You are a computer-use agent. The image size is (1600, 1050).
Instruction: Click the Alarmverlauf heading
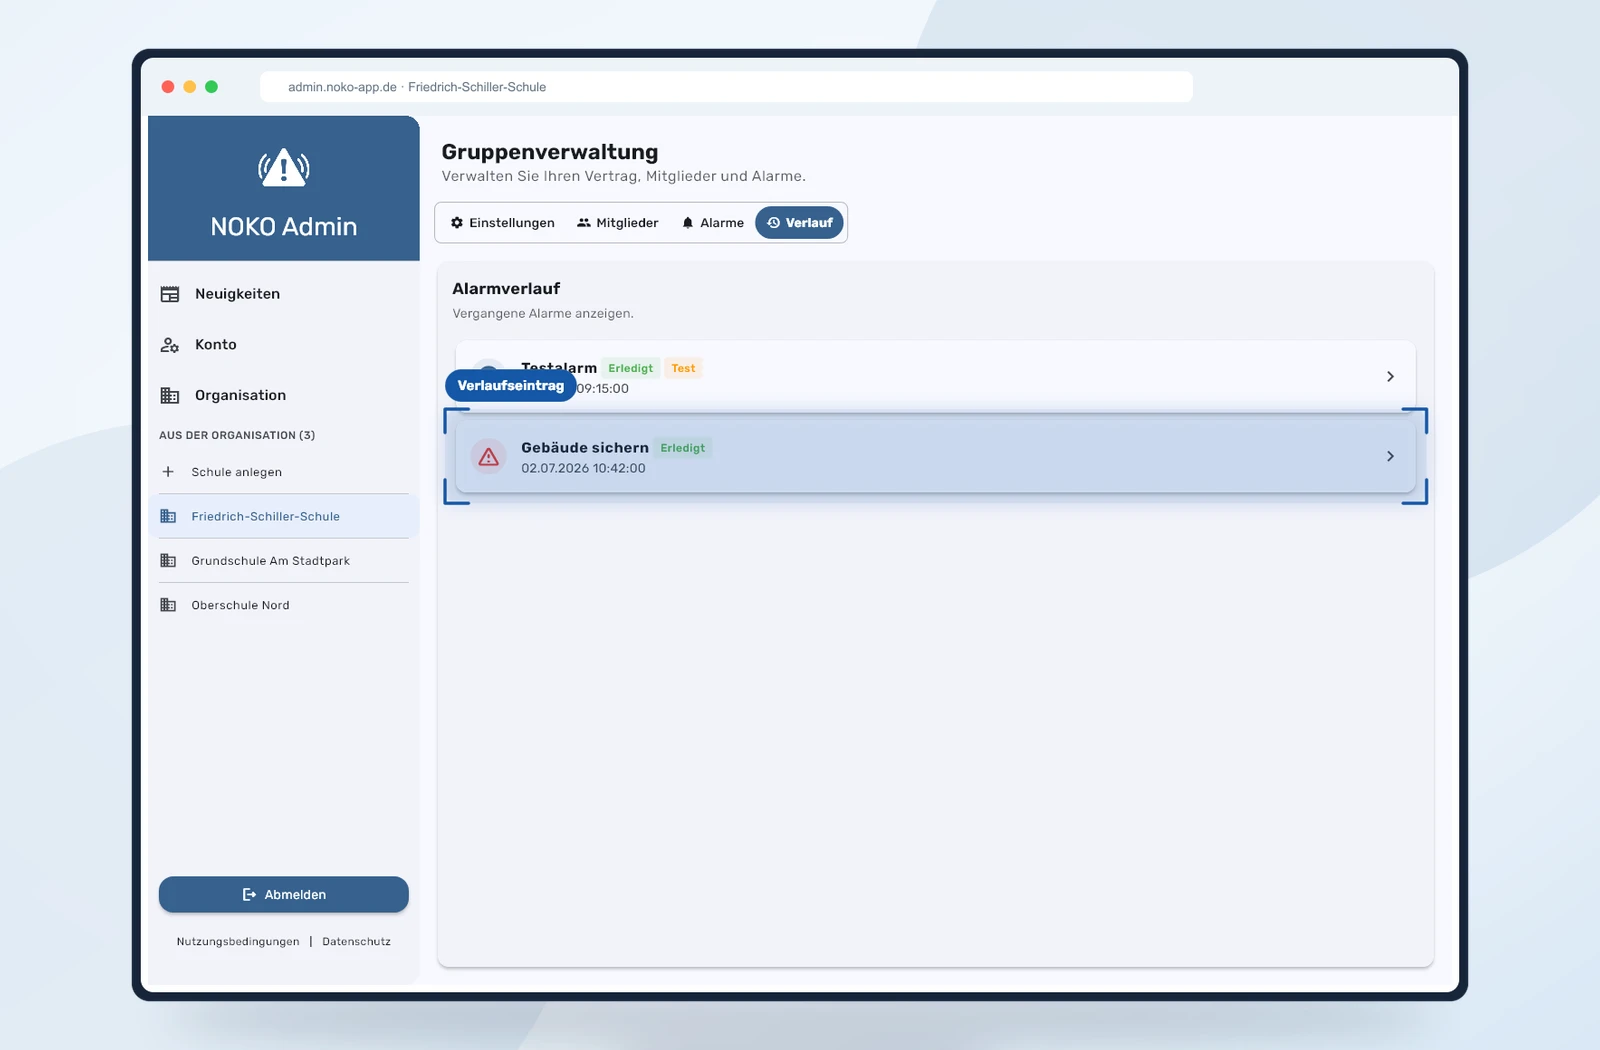(x=506, y=289)
